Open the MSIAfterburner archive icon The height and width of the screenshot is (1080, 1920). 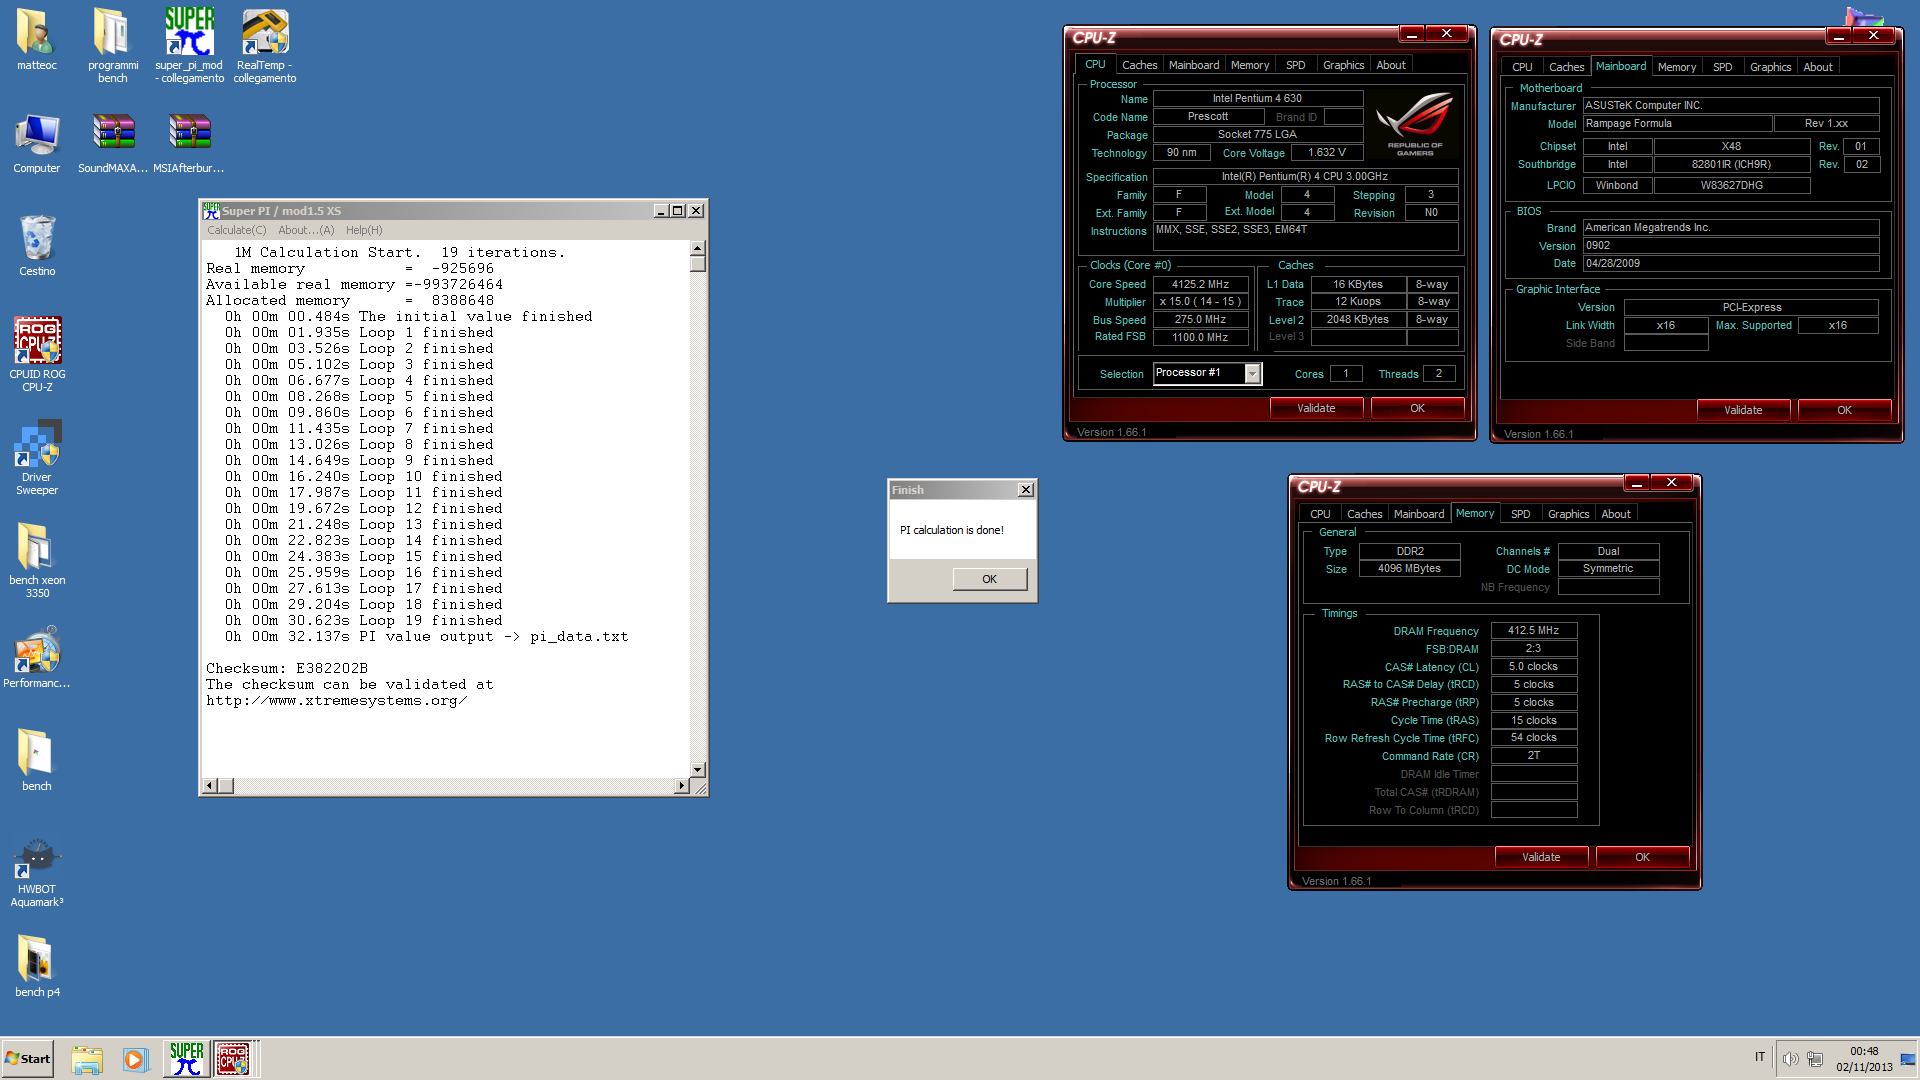tap(189, 143)
